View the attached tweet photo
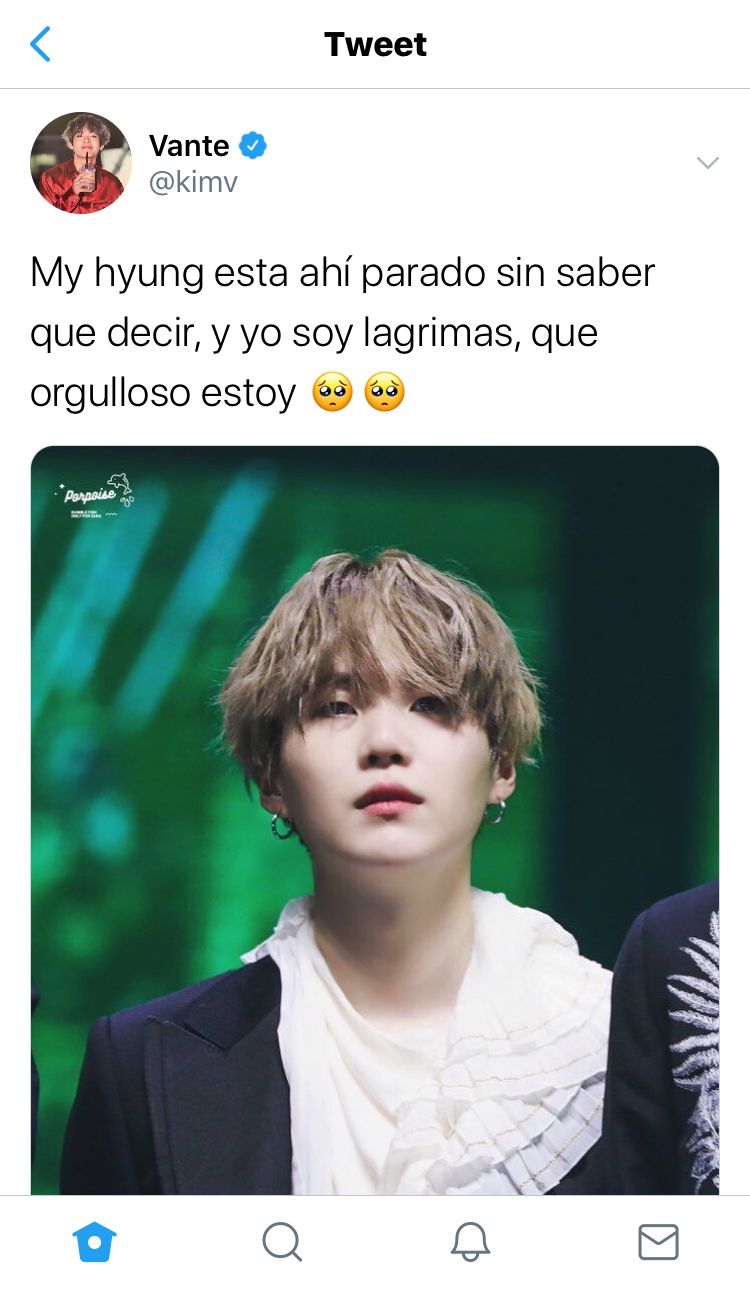 [375, 820]
